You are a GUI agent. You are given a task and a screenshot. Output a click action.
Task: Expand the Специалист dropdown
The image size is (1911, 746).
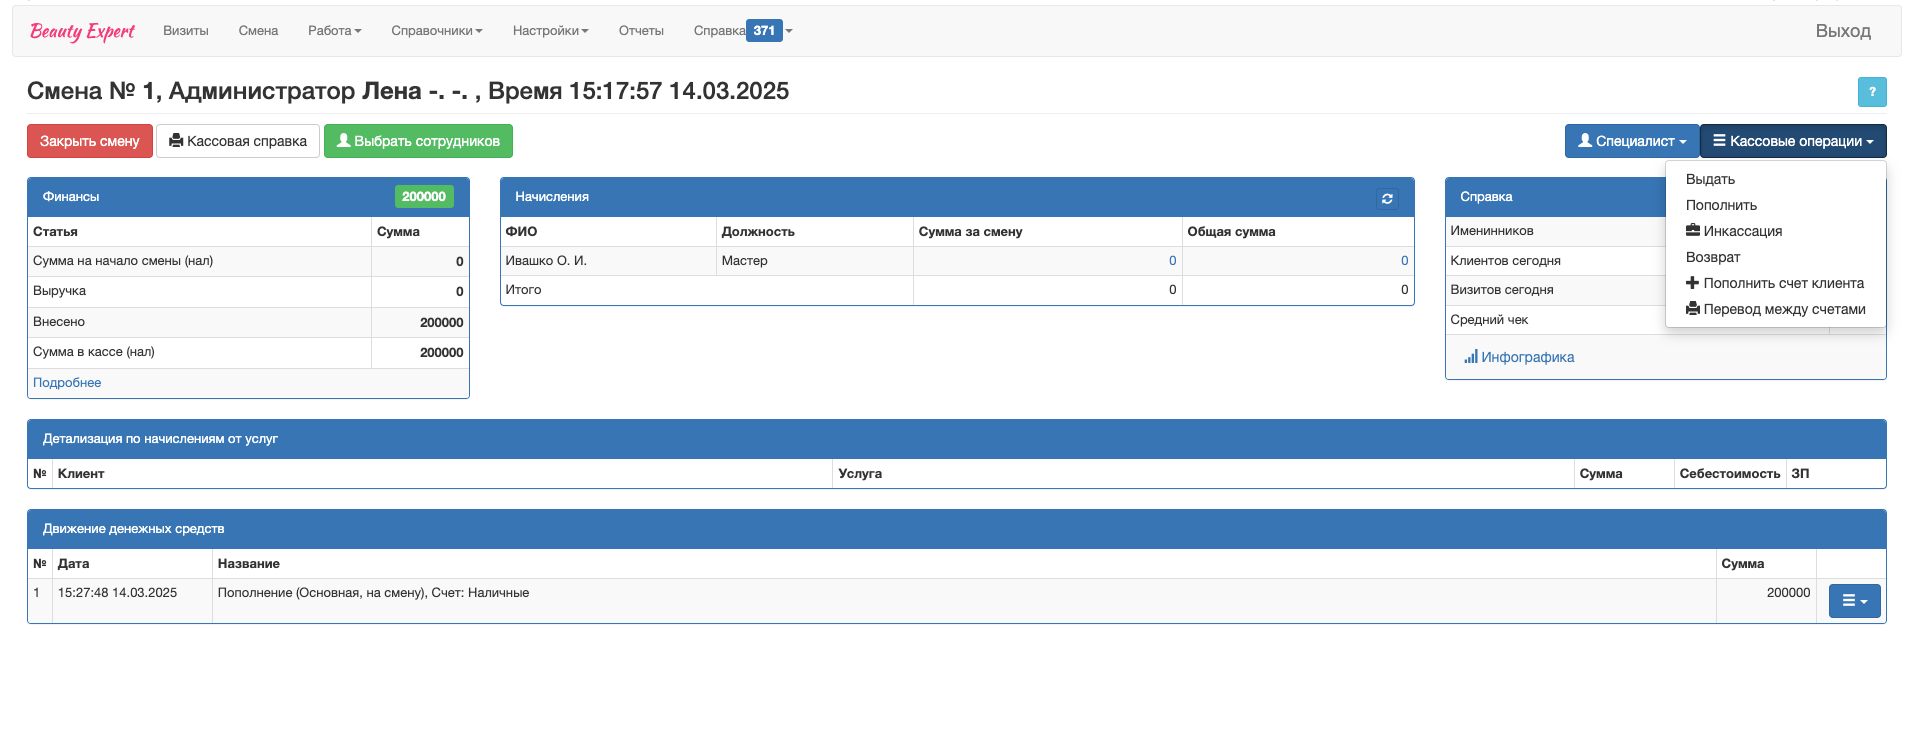[x=1631, y=141]
